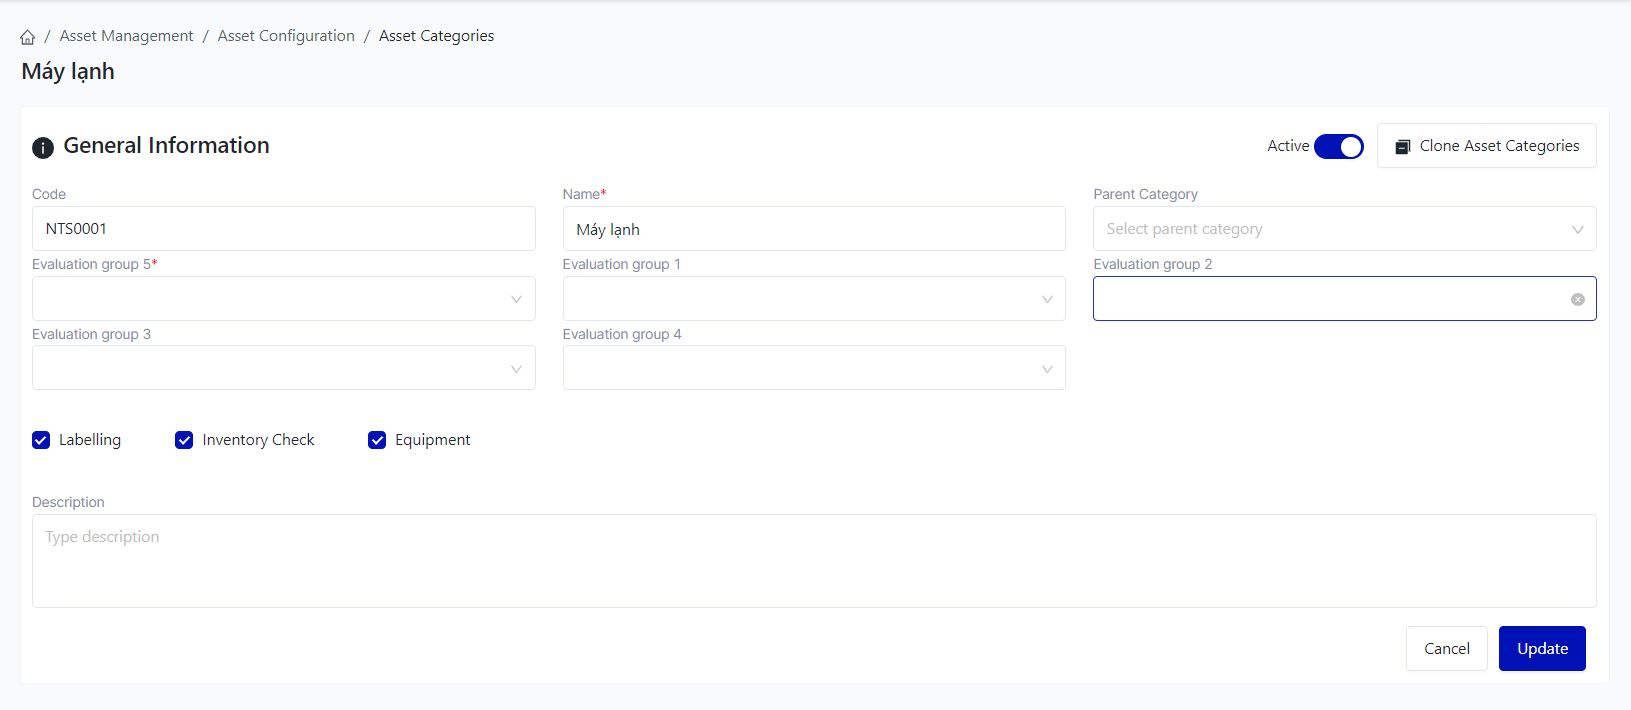Viewport: 1631px width, 710px height.
Task: Uncheck the Labelling checkbox
Action: click(x=41, y=440)
